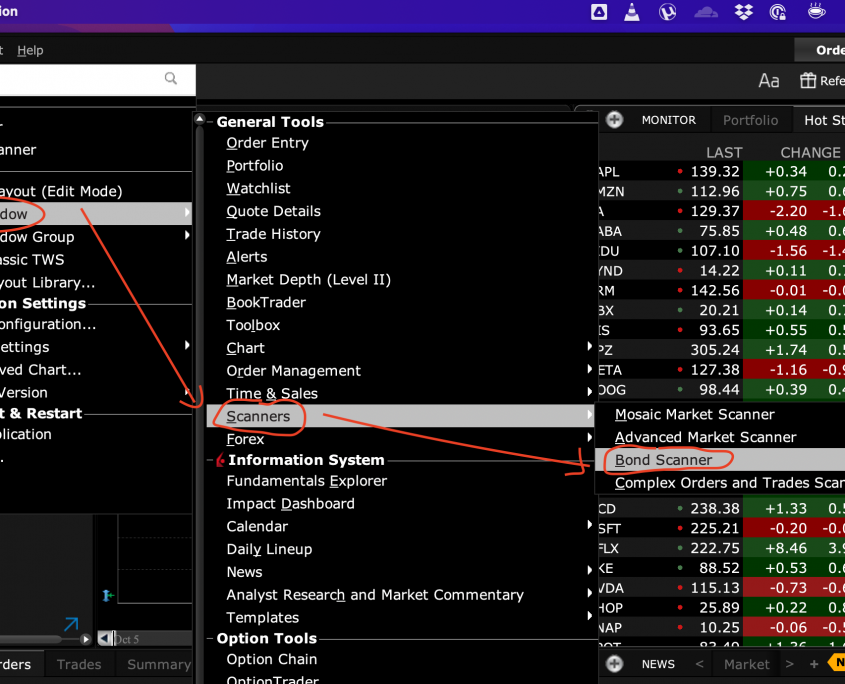
Task: Expand the News submenu arrow
Action: click(589, 572)
